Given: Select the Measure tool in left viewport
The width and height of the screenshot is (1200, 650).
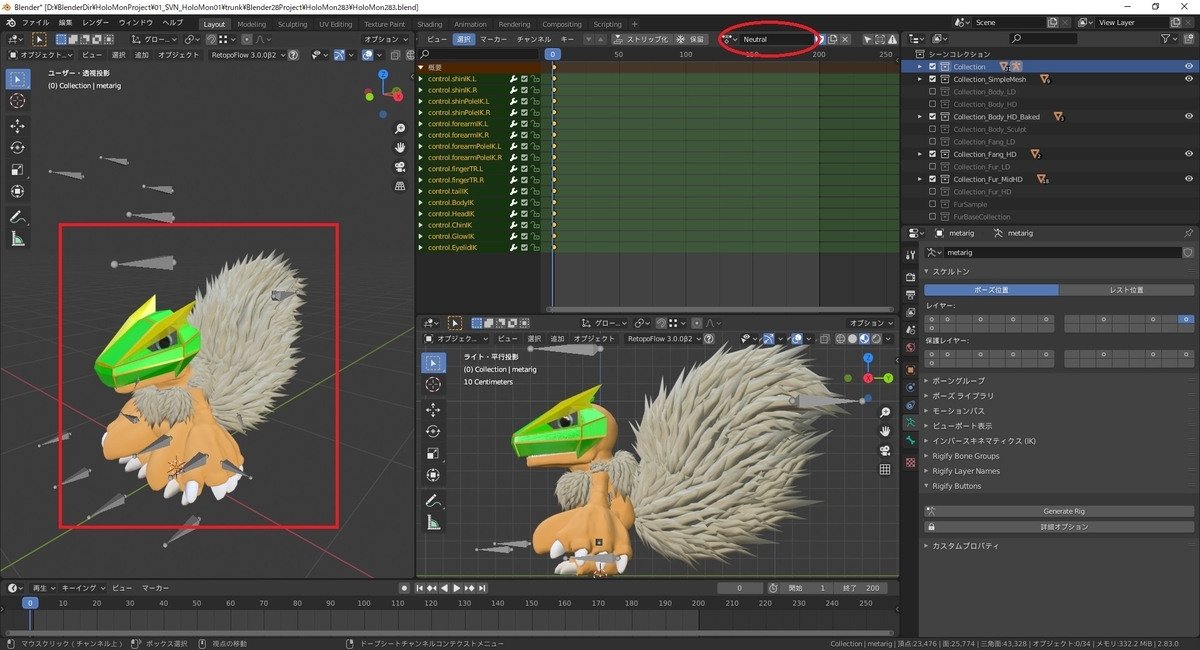Looking at the screenshot, I should 18,239.
